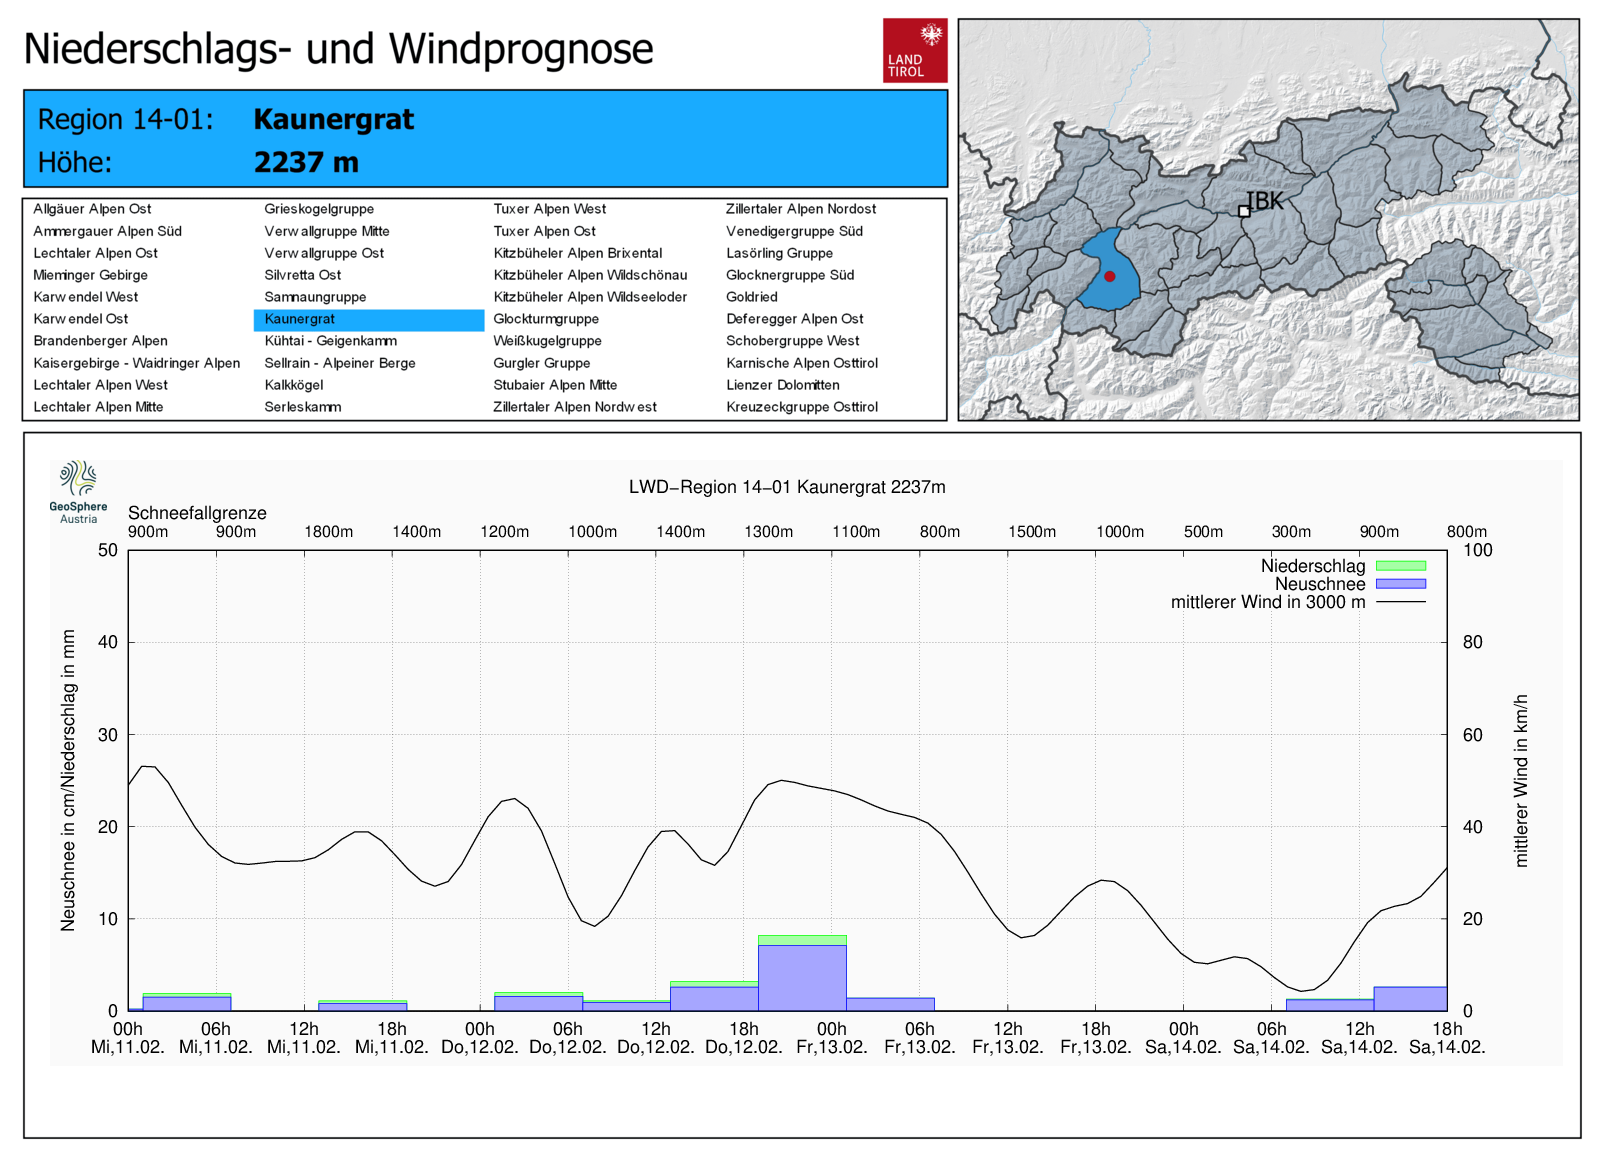Select the highlighted Kaunergrat region link
Viewport: 1600px width, 1153px height.
click(x=300, y=319)
